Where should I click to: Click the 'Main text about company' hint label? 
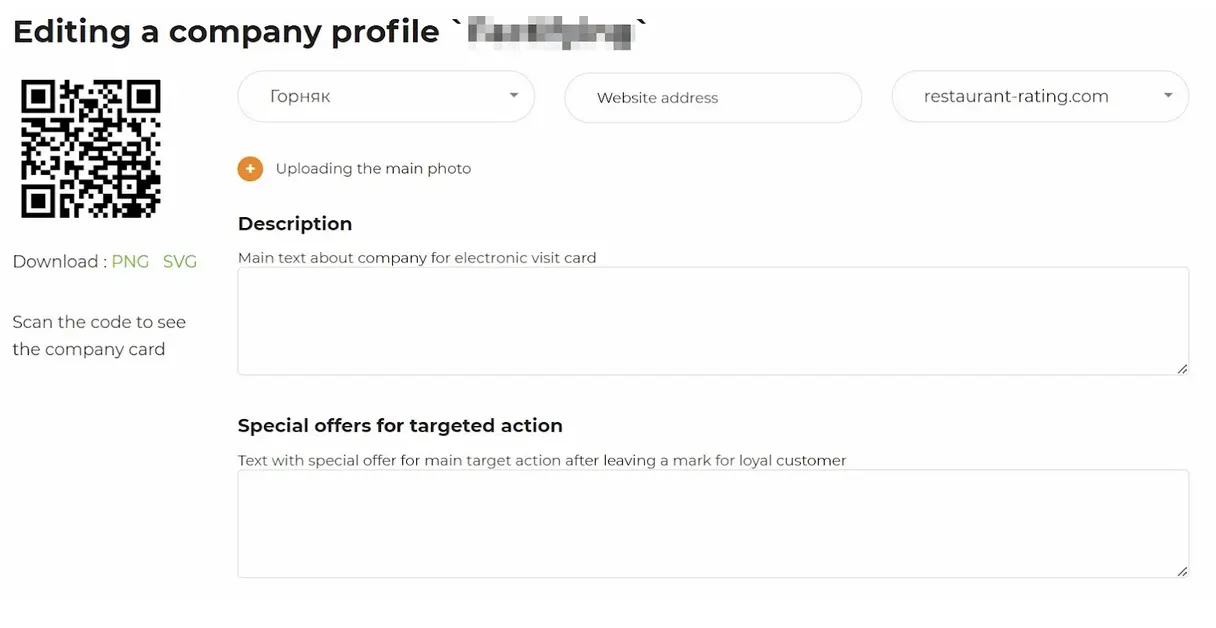[x=417, y=258]
